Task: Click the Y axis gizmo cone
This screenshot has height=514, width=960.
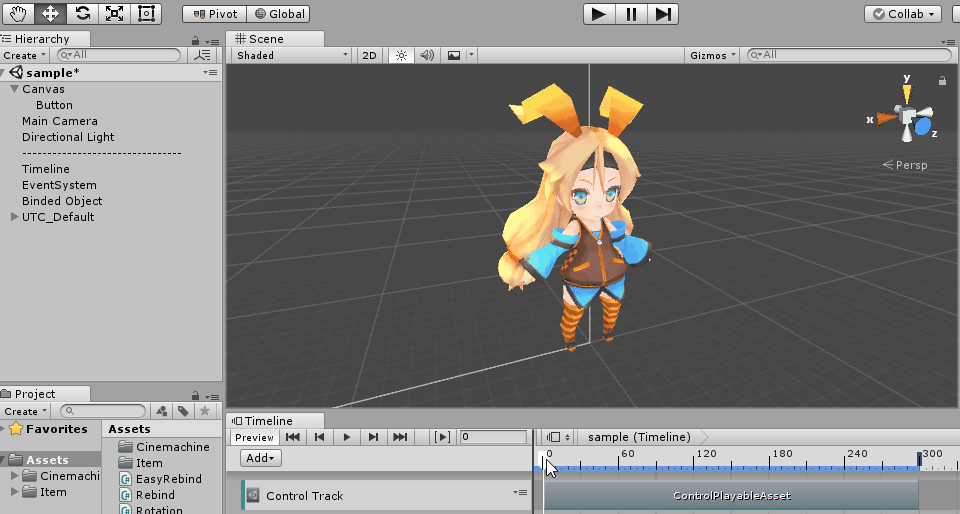Action: coord(907,94)
